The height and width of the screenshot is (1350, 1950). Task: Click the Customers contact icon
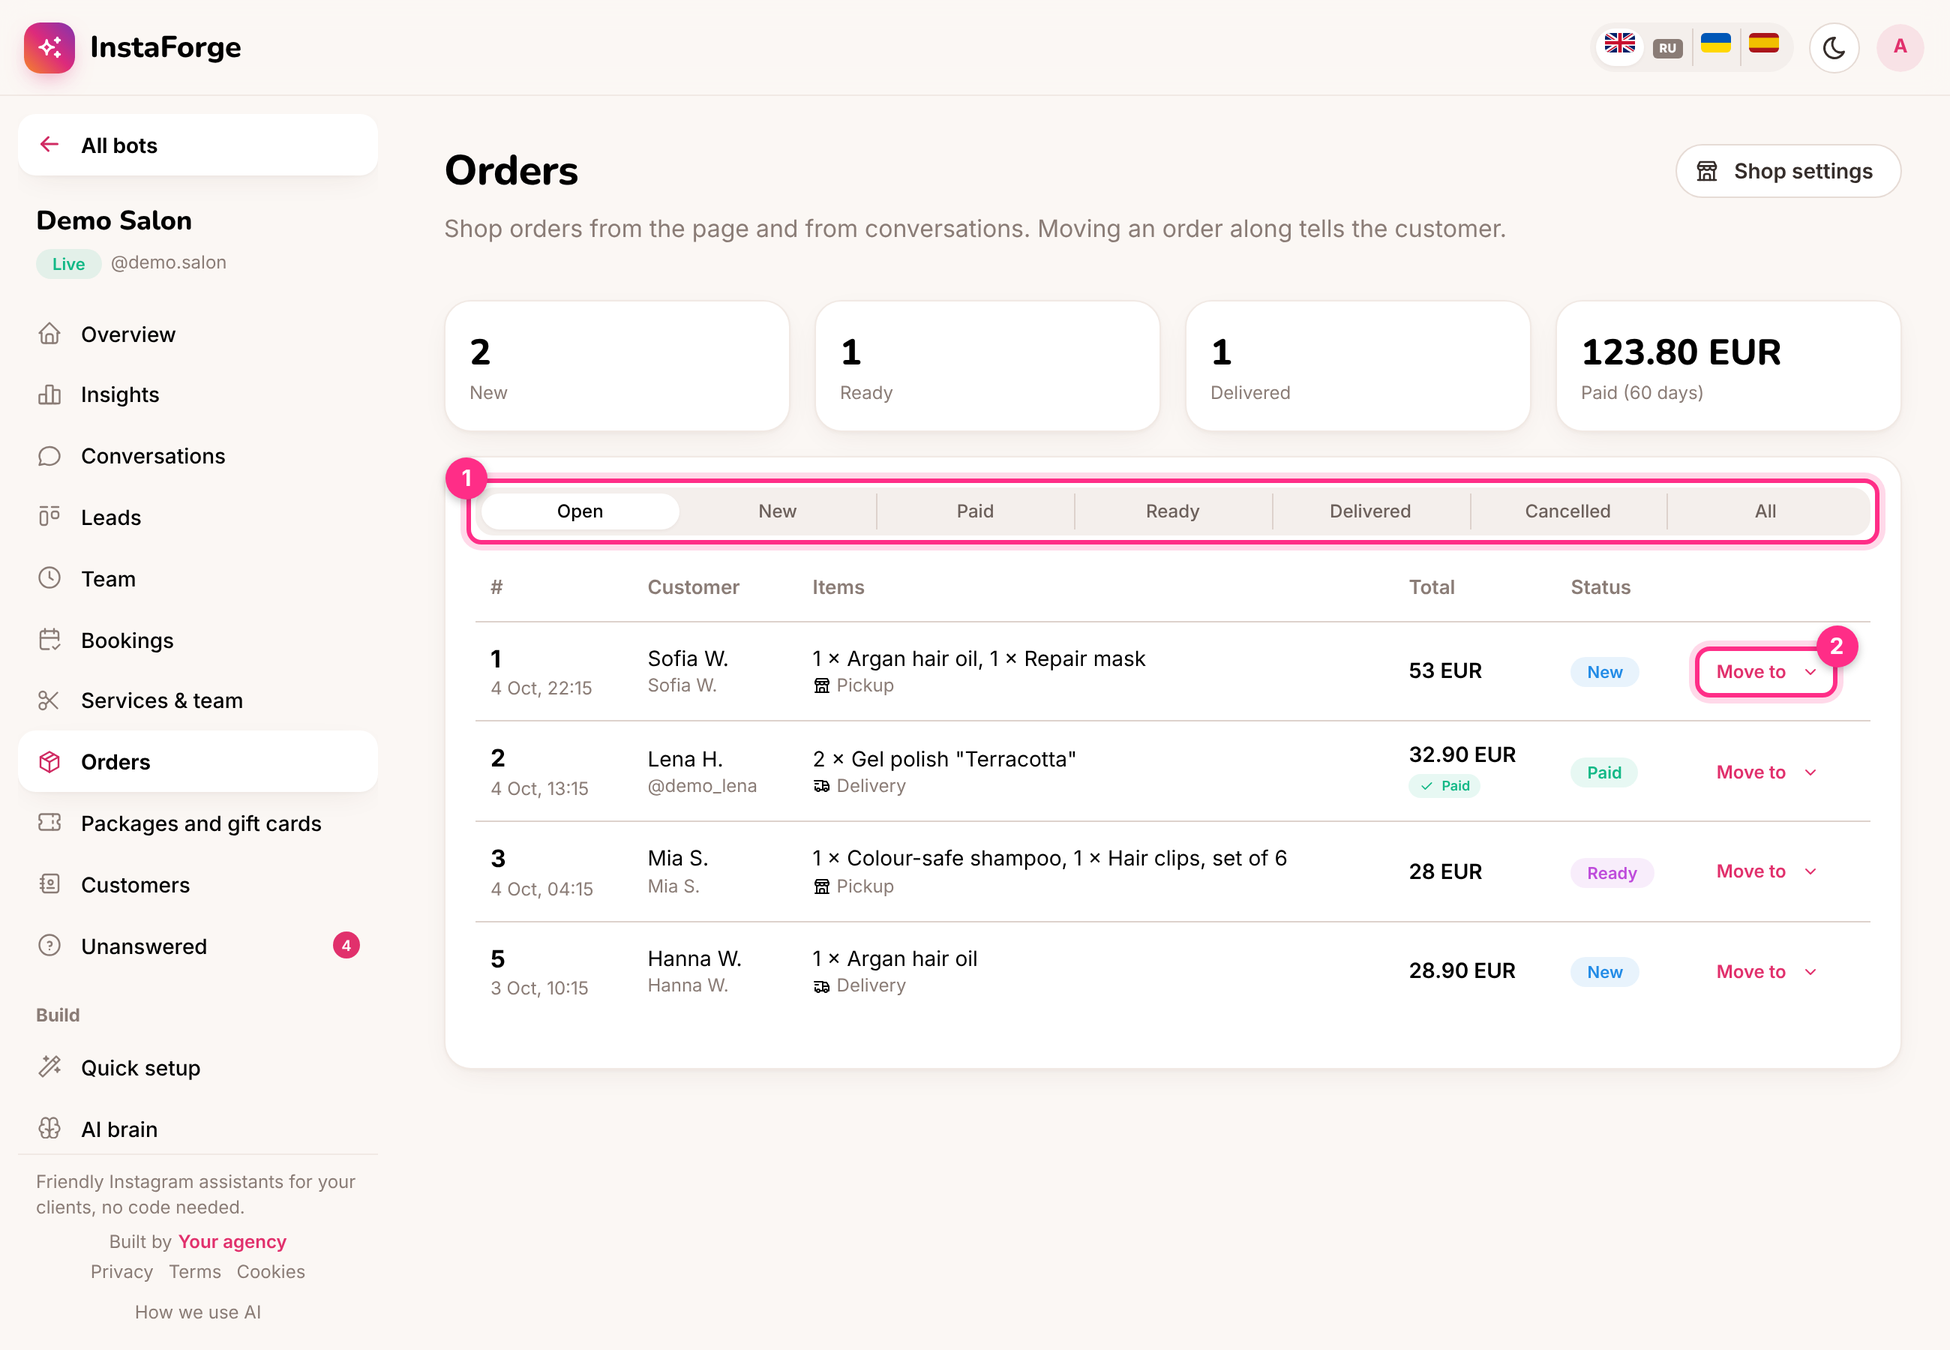tap(49, 884)
